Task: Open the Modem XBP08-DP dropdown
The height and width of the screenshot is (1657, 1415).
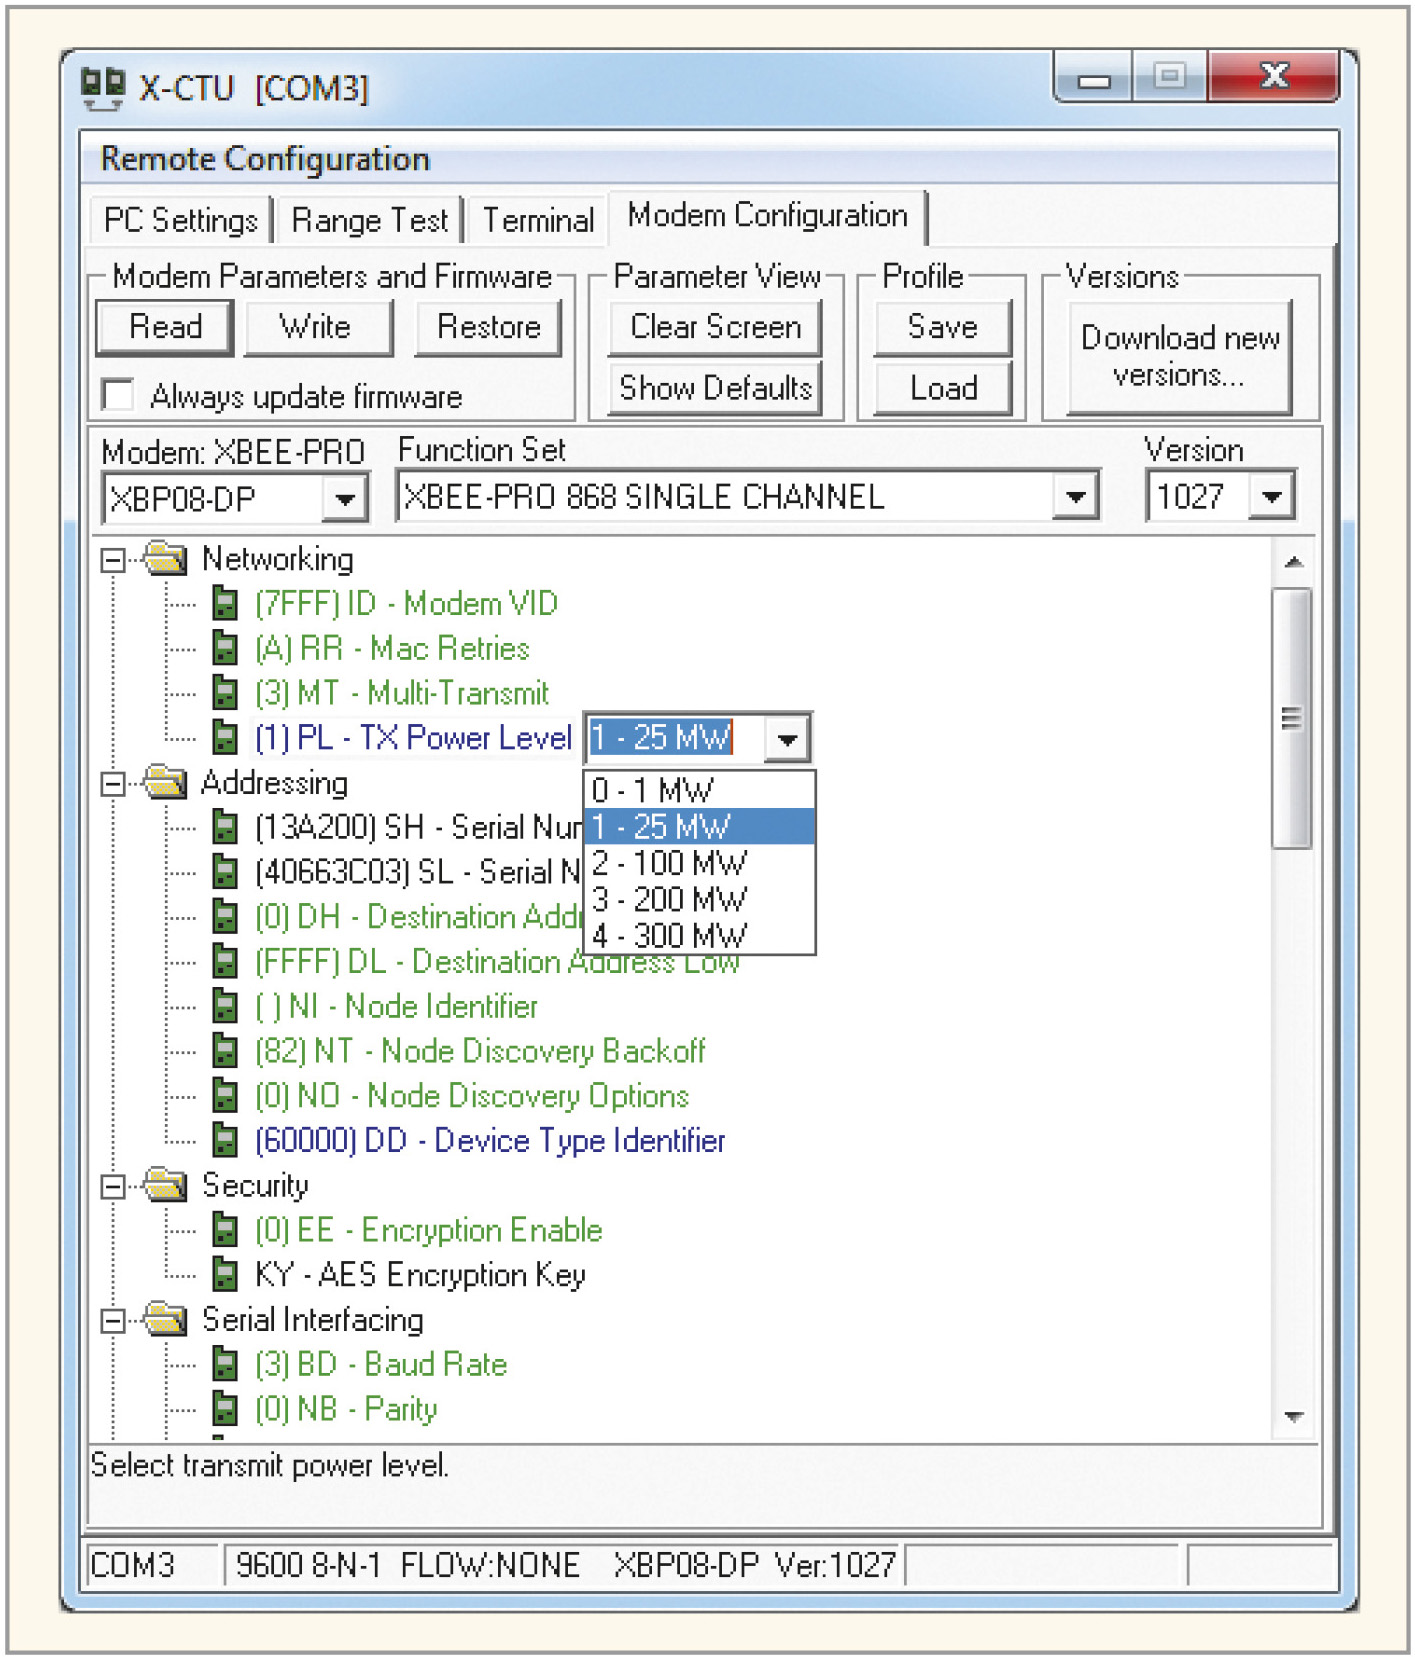Action: (x=345, y=498)
